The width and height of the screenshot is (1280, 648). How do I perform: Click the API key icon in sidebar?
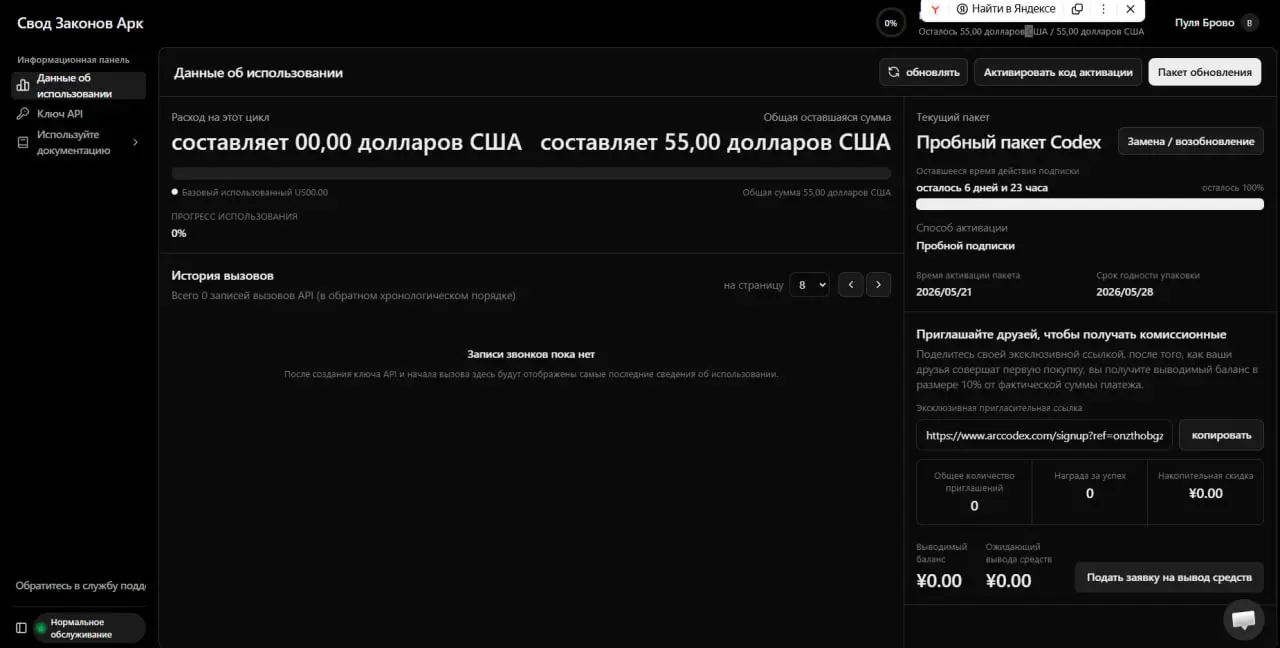coord(22,114)
